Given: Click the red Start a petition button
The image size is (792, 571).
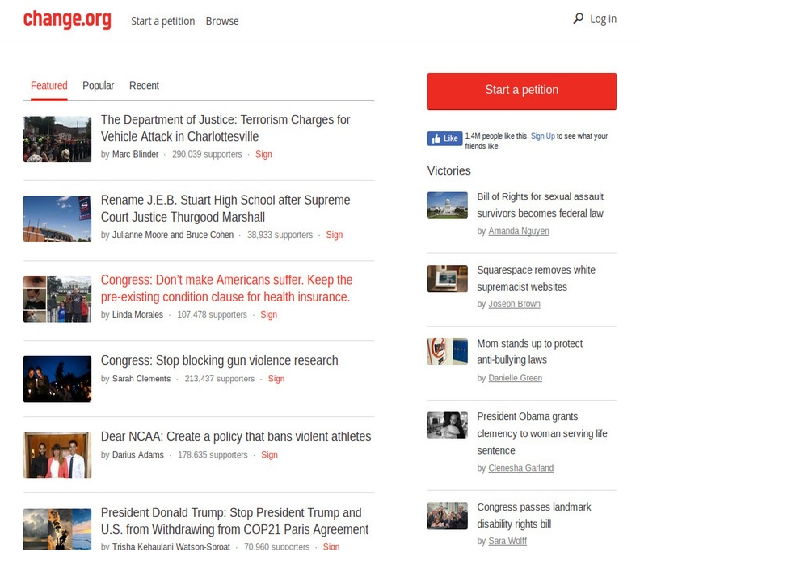Looking at the screenshot, I should pos(521,90).
